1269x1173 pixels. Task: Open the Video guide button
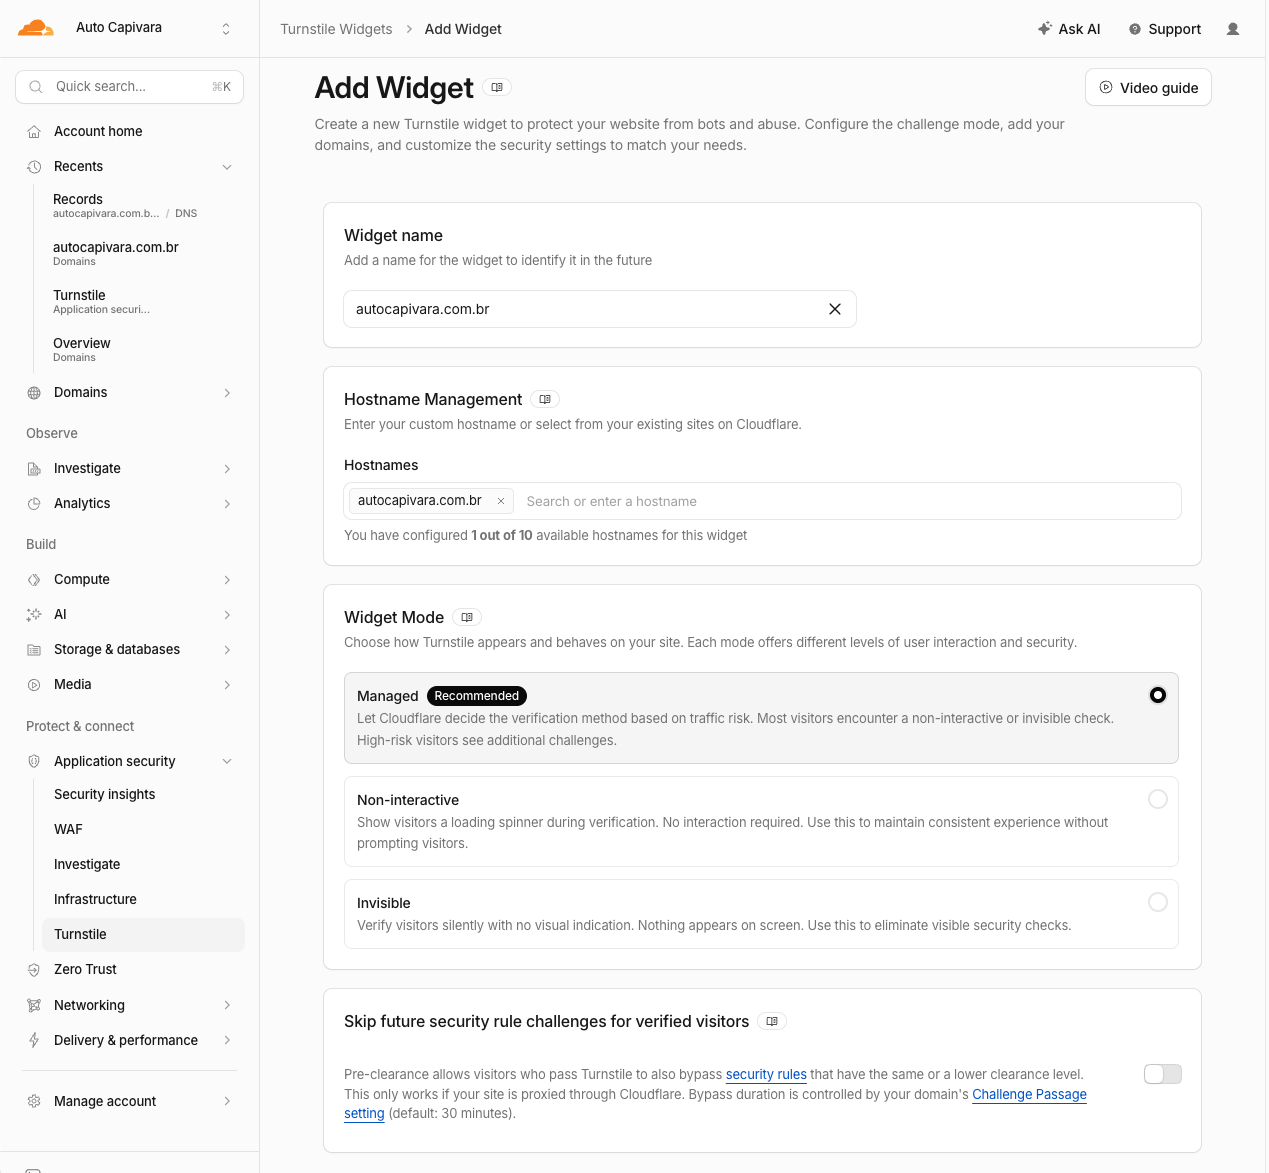click(x=1148, y=87)
